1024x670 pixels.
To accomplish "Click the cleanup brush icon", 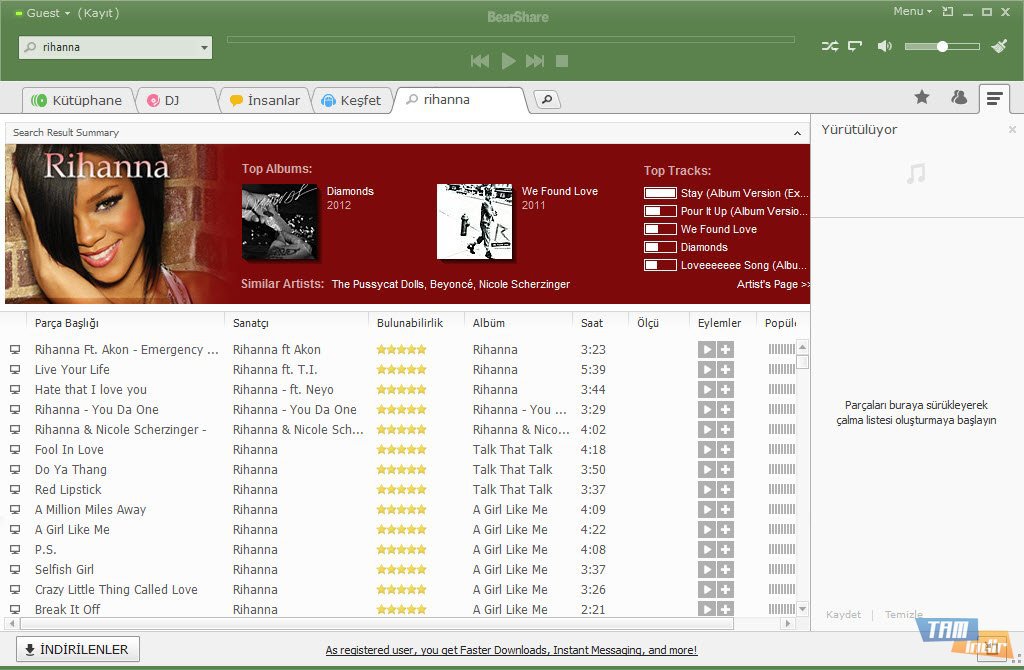I will [999, 46].
